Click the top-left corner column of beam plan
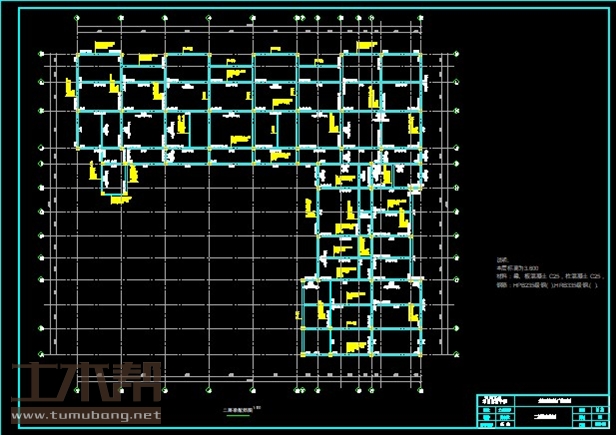The width and height of the screenshot is (616, 435). (78, 52)
